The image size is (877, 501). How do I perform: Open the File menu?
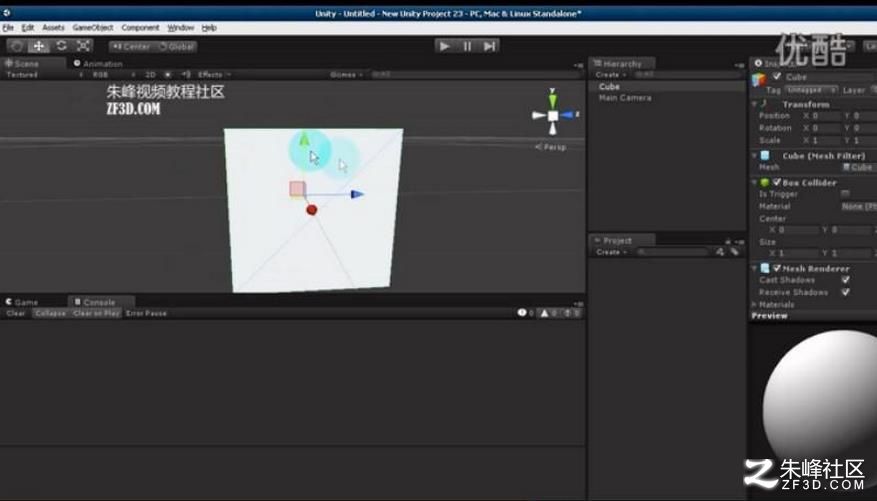click(8, 27)
